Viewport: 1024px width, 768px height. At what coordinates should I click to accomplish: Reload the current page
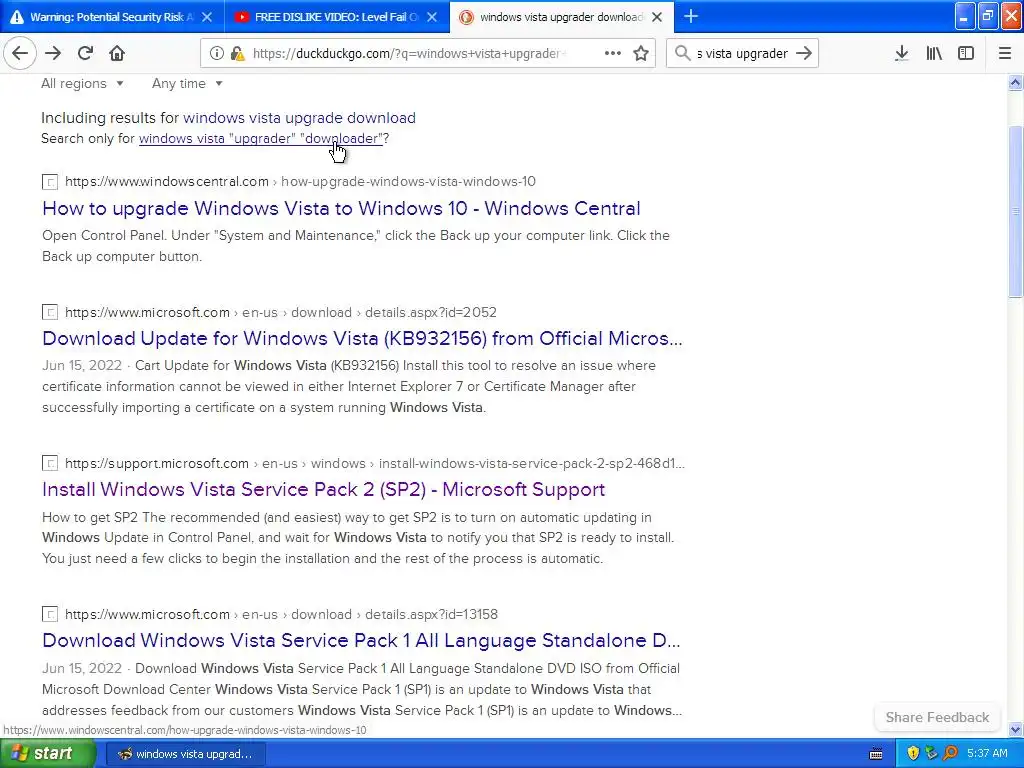[85, 53]
